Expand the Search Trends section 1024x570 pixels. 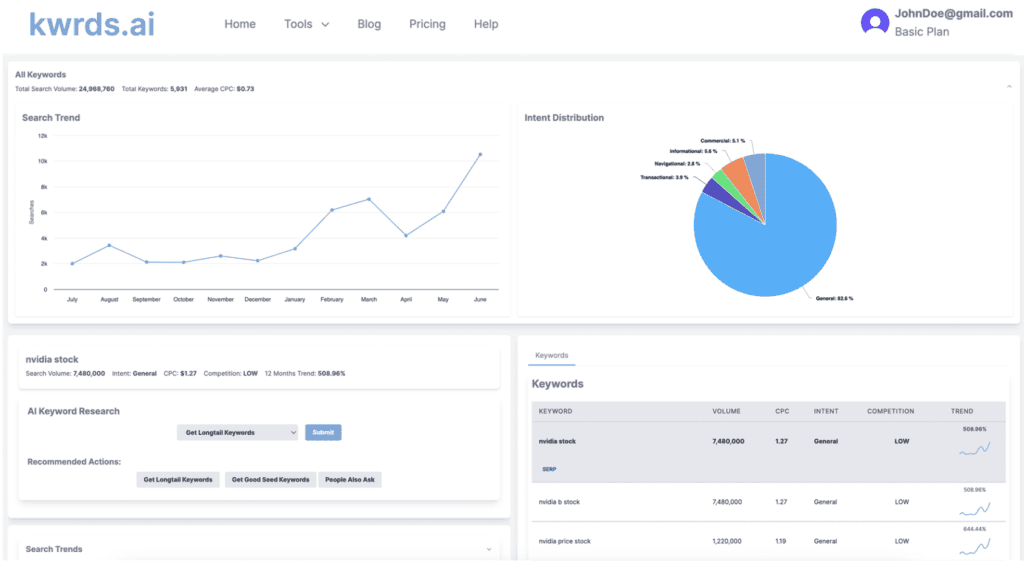click(x=489, y=549)
